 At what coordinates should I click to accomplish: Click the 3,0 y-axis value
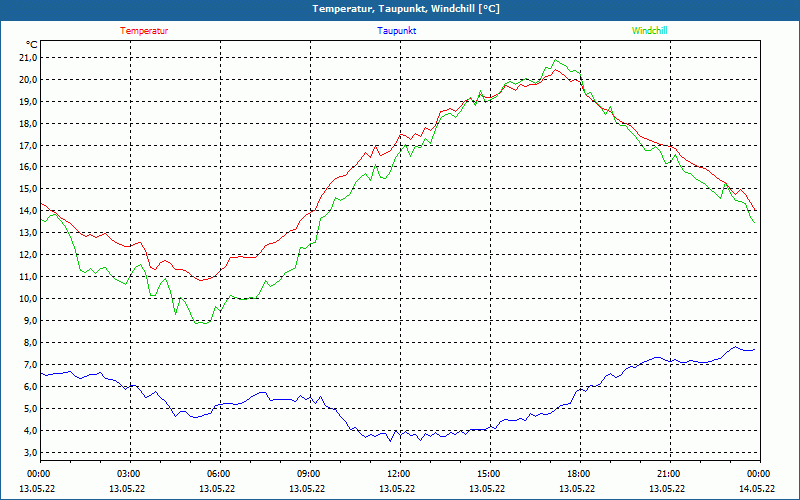tap(31, 452)
